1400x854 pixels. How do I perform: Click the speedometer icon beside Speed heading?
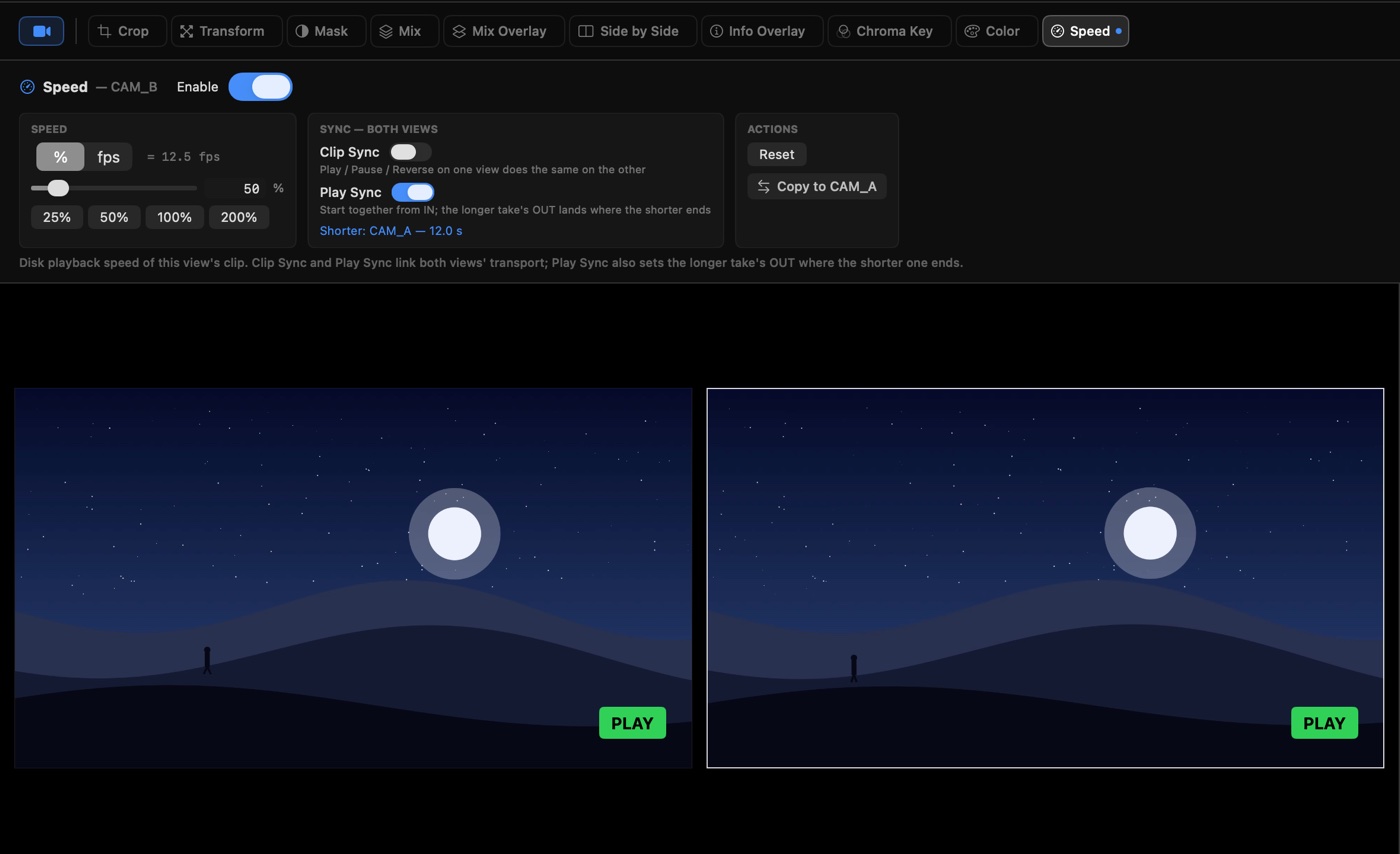27,87
